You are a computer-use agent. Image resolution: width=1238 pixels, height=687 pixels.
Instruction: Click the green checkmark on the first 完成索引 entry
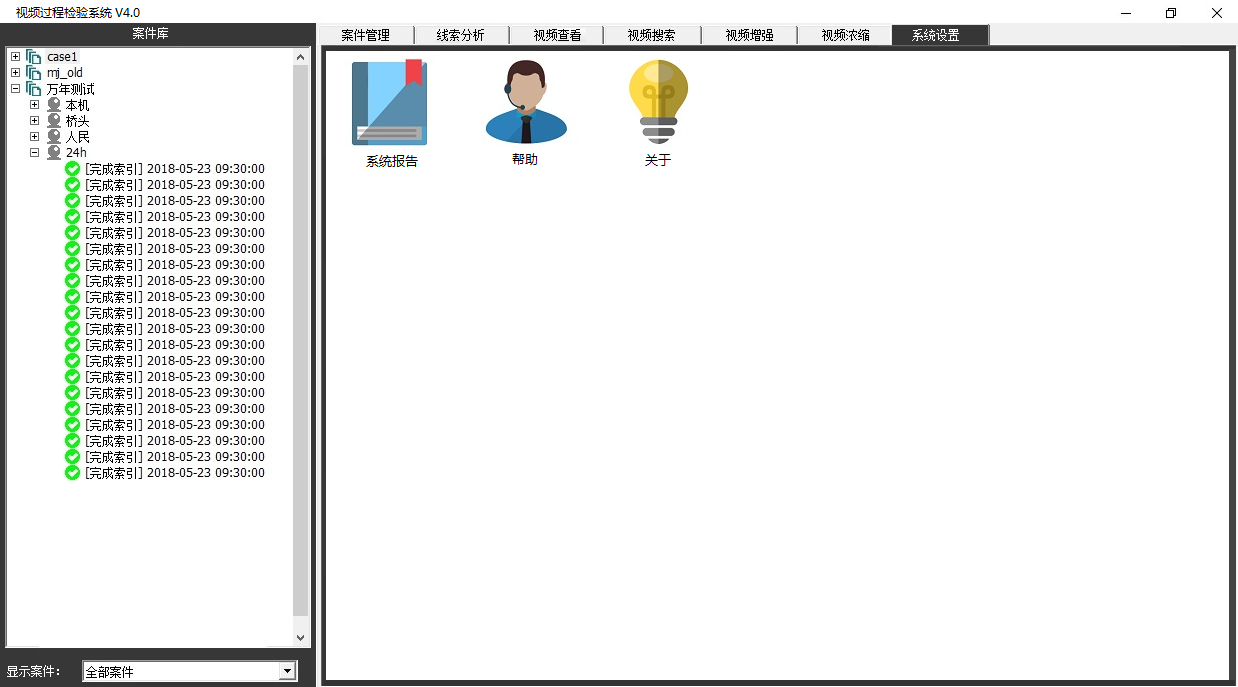click(x=71, y=168)
